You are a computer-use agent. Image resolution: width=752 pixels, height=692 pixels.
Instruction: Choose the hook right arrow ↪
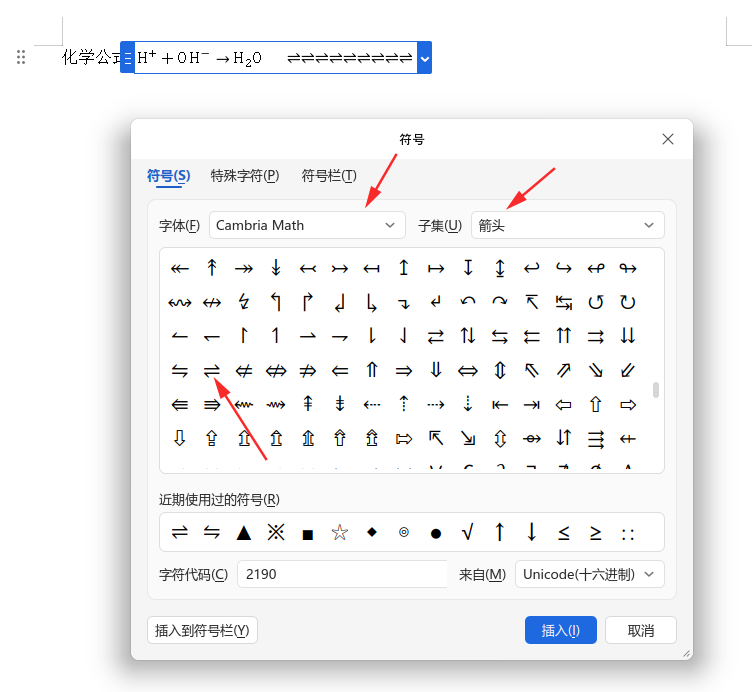click(x=564, y=268)
